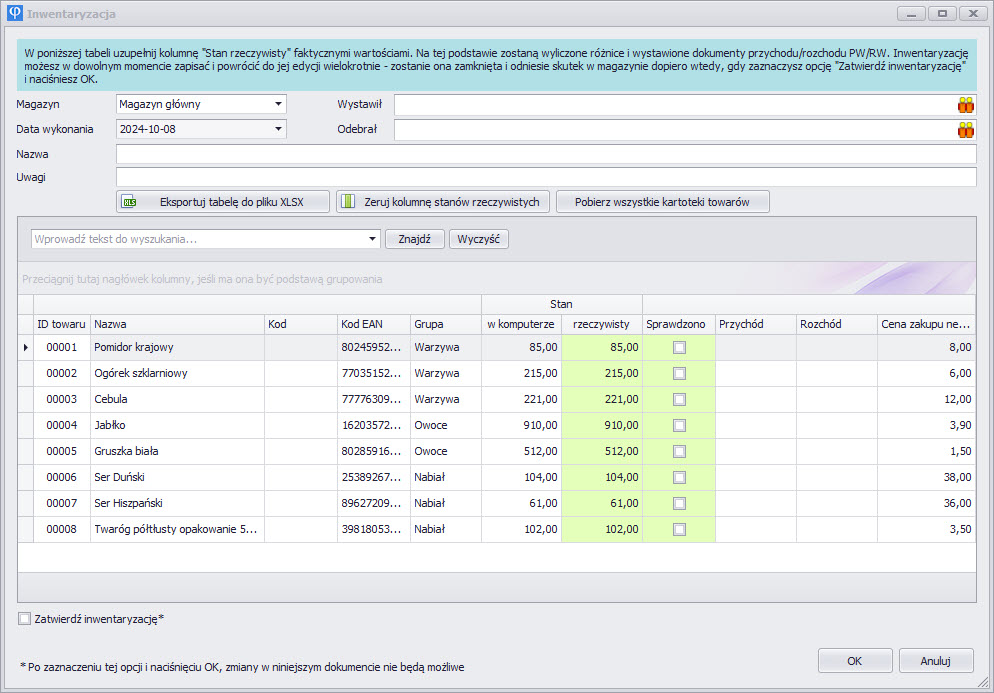
Task: Click the app logo icon in title bar
Action: pyautogui.click(x=14, y=14)
